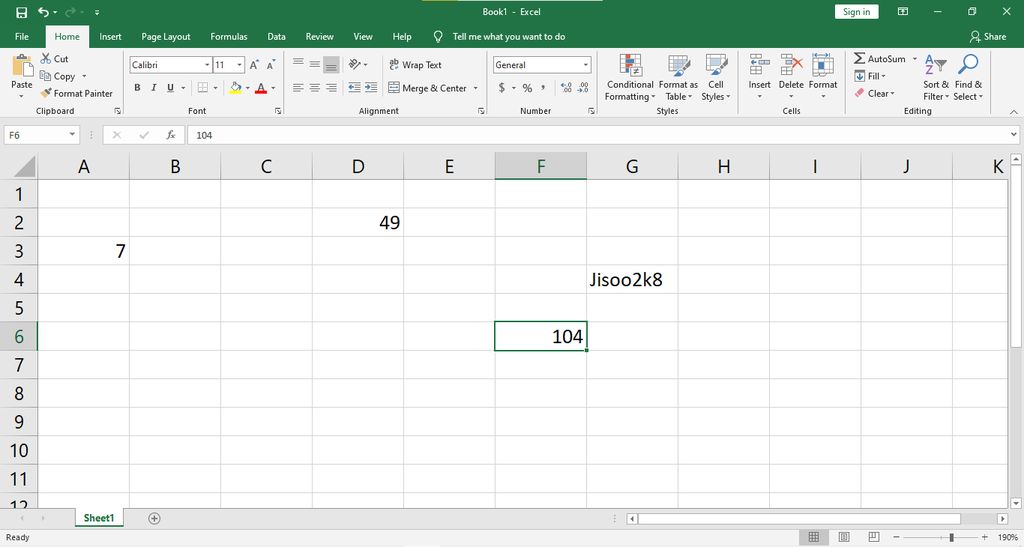The width and height of the screenshot is (1024, 547).
Task: Undo the last action
Action: coord(43,12)
